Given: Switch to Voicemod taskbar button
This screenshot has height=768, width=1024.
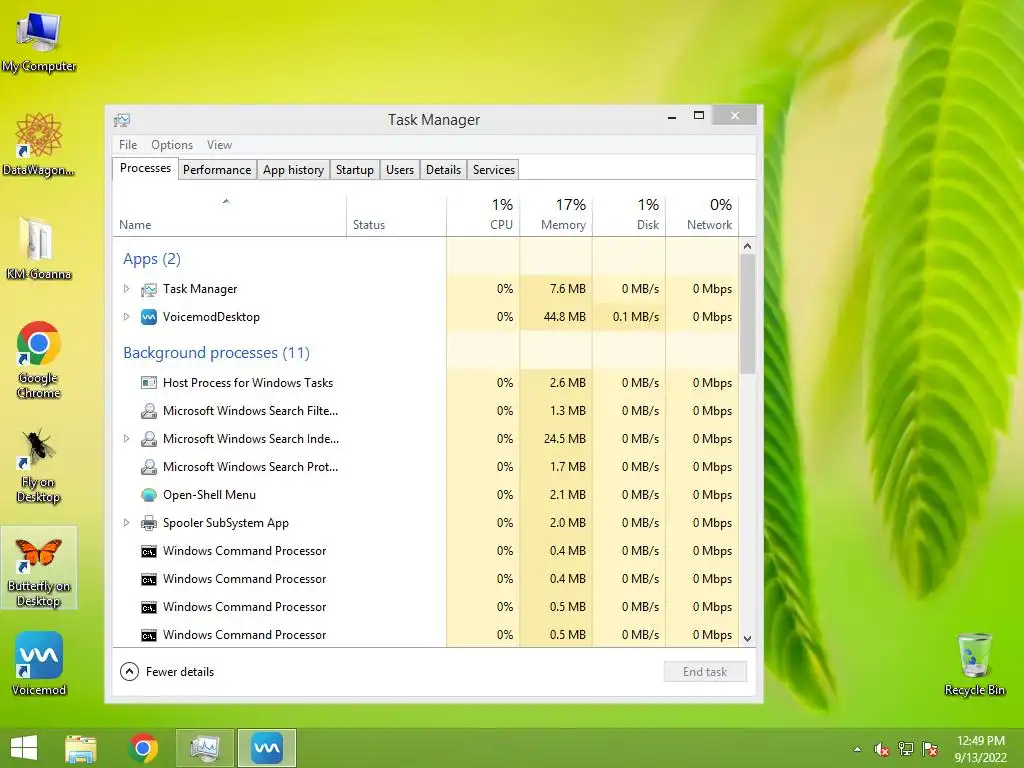Looking at the screenshot, I should [267, 748].
